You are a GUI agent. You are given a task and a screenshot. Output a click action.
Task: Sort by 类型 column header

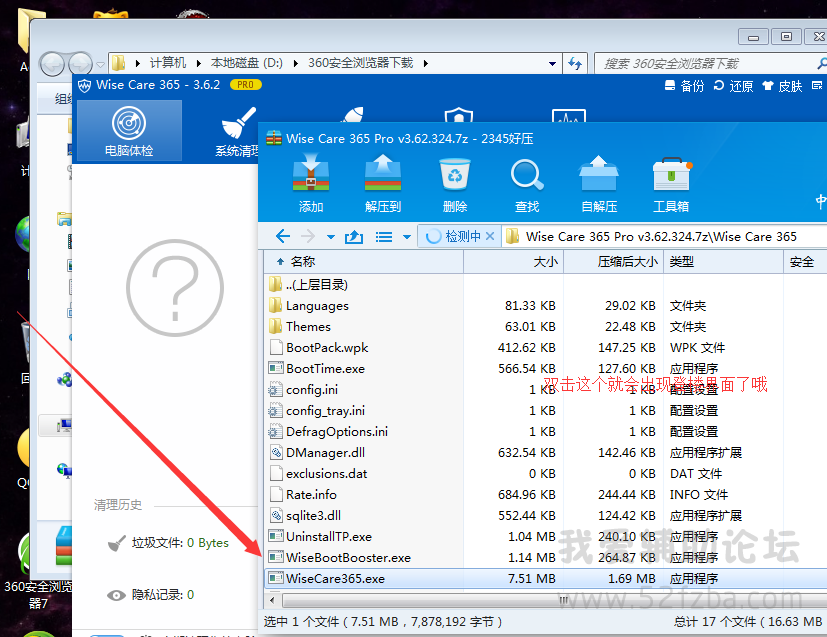[x=723, y=262]
